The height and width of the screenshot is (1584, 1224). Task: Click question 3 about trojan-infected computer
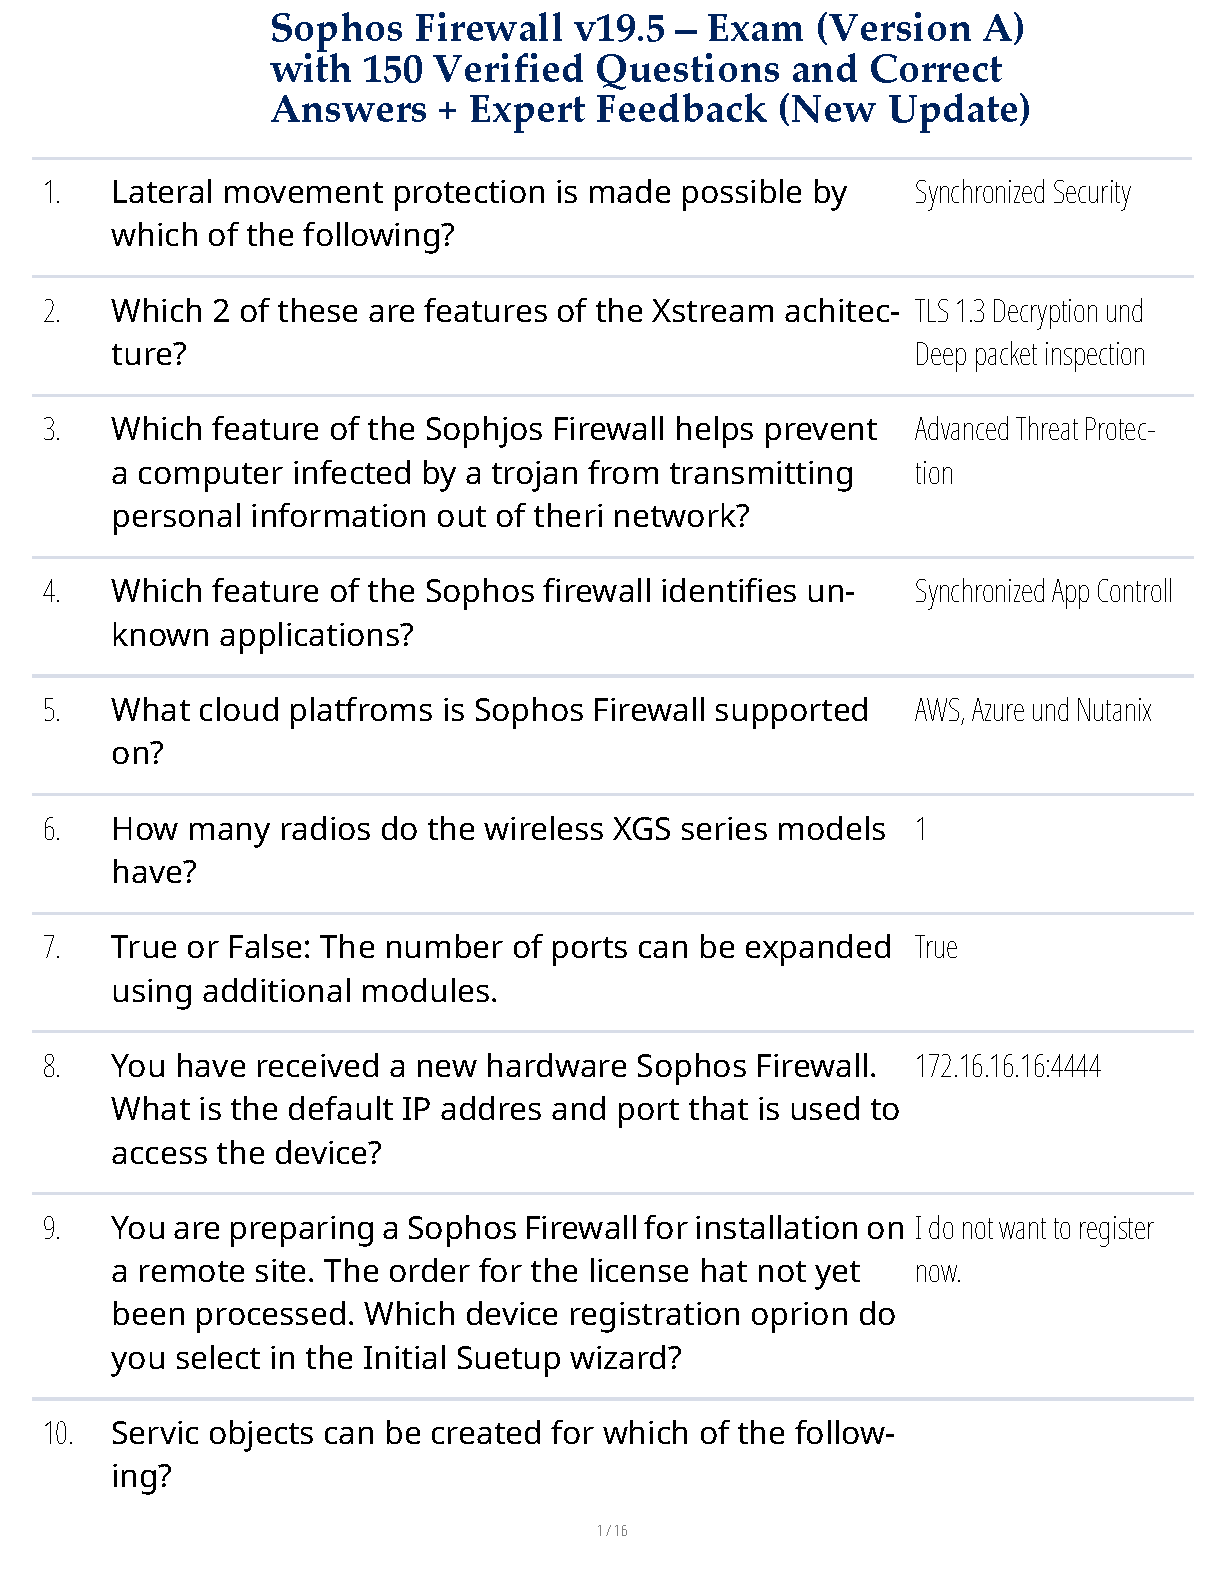coord(494,472)
